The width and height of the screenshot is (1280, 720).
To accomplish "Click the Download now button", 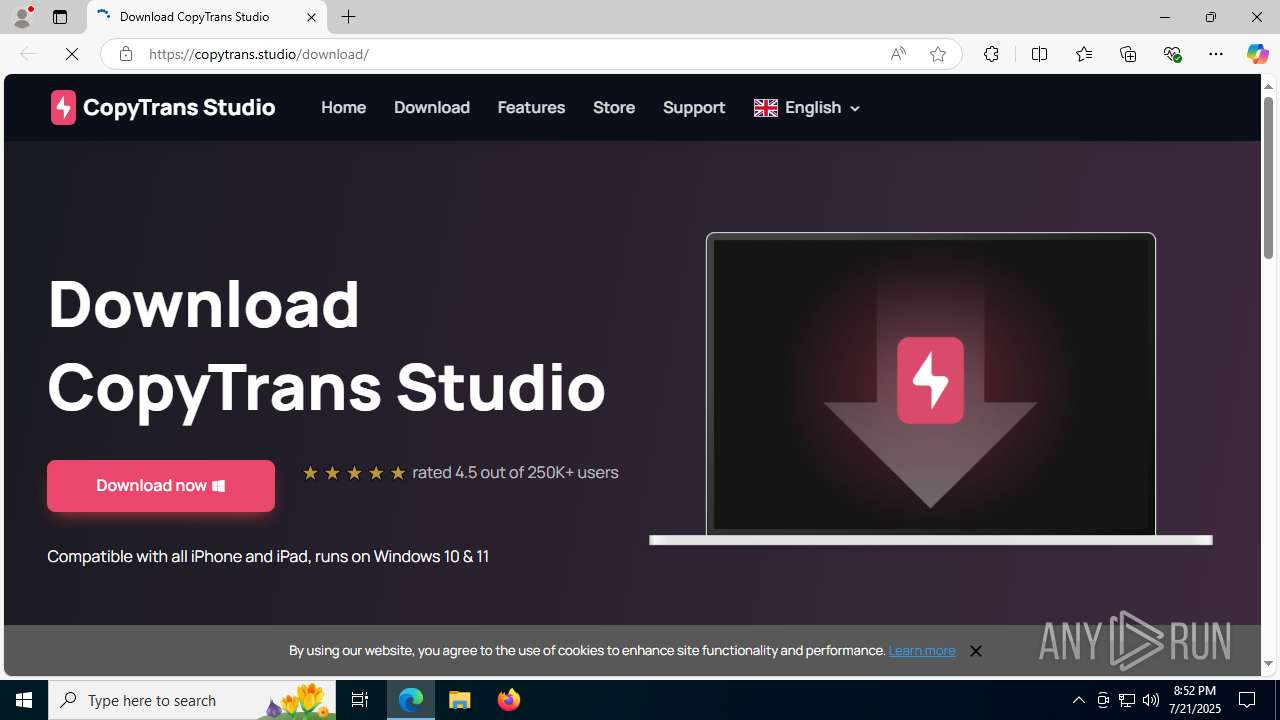I will (161, 486).
